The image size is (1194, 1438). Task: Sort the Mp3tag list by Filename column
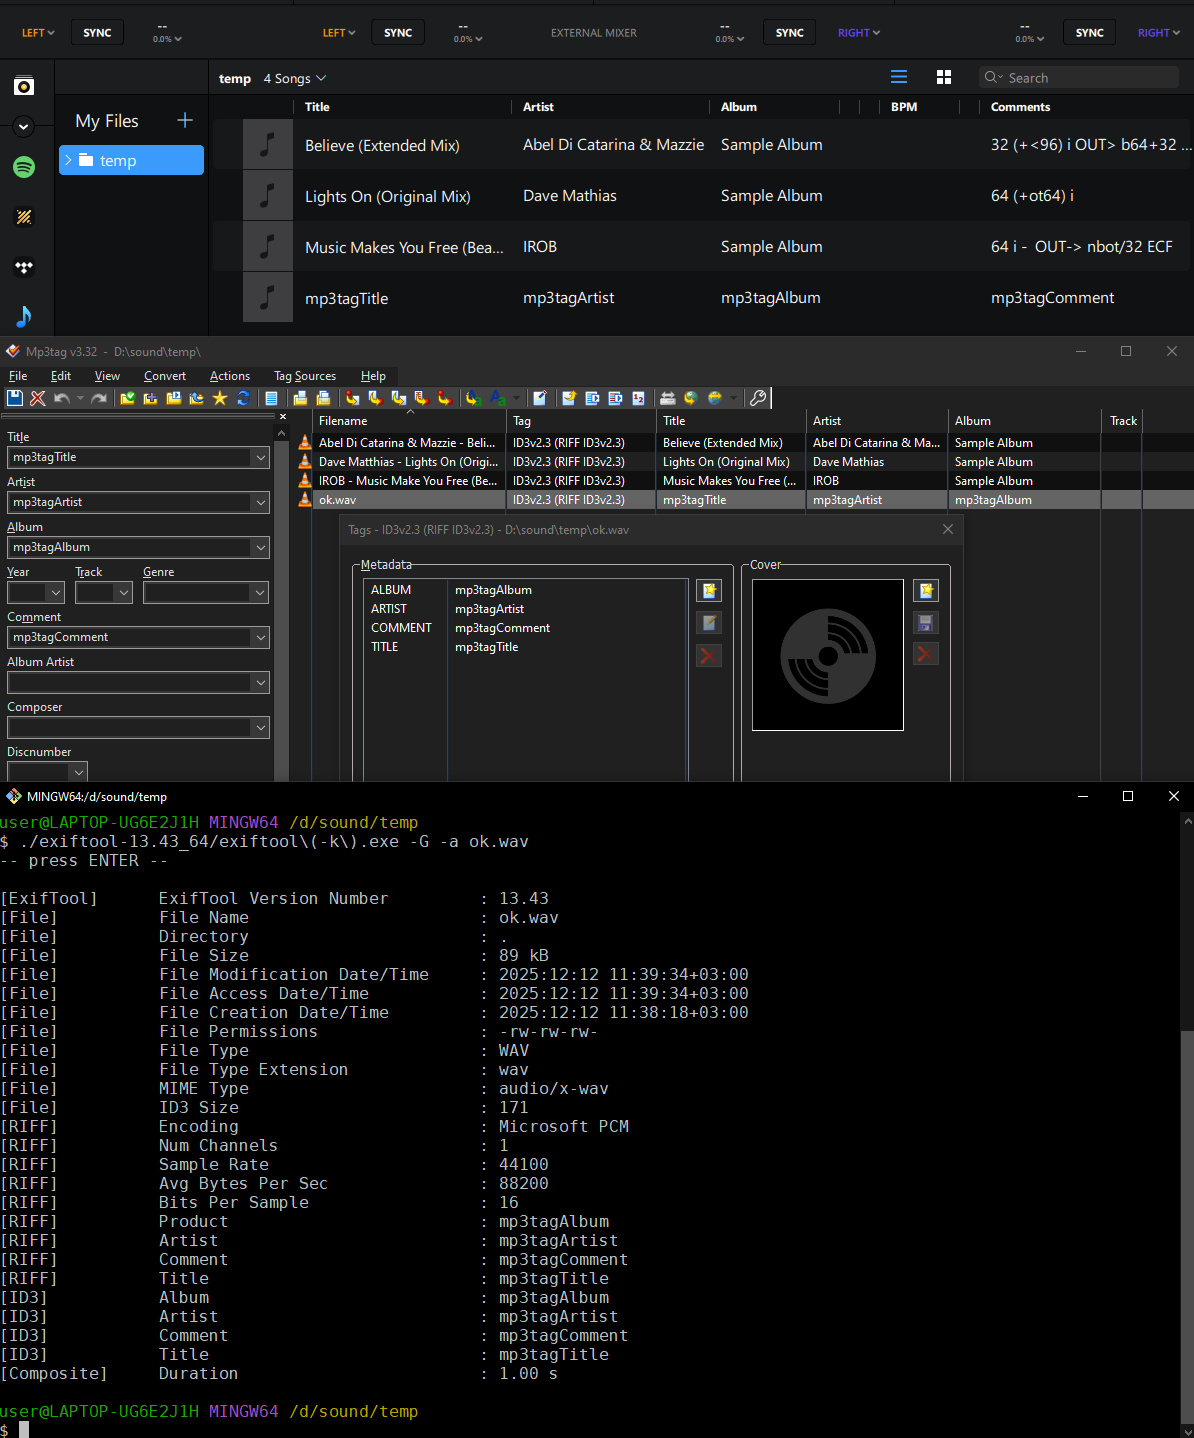click(x=343, y=421)
